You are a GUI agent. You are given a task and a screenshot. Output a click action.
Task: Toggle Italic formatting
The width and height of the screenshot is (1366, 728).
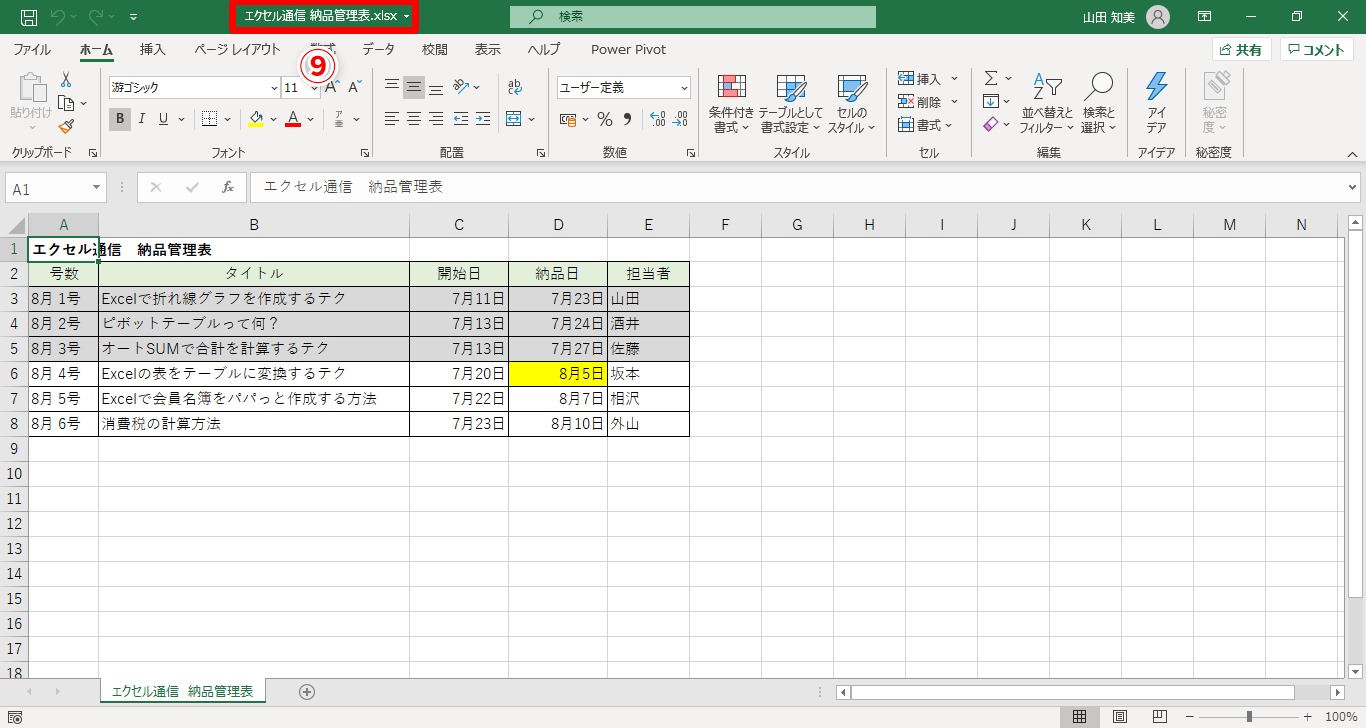141,119
